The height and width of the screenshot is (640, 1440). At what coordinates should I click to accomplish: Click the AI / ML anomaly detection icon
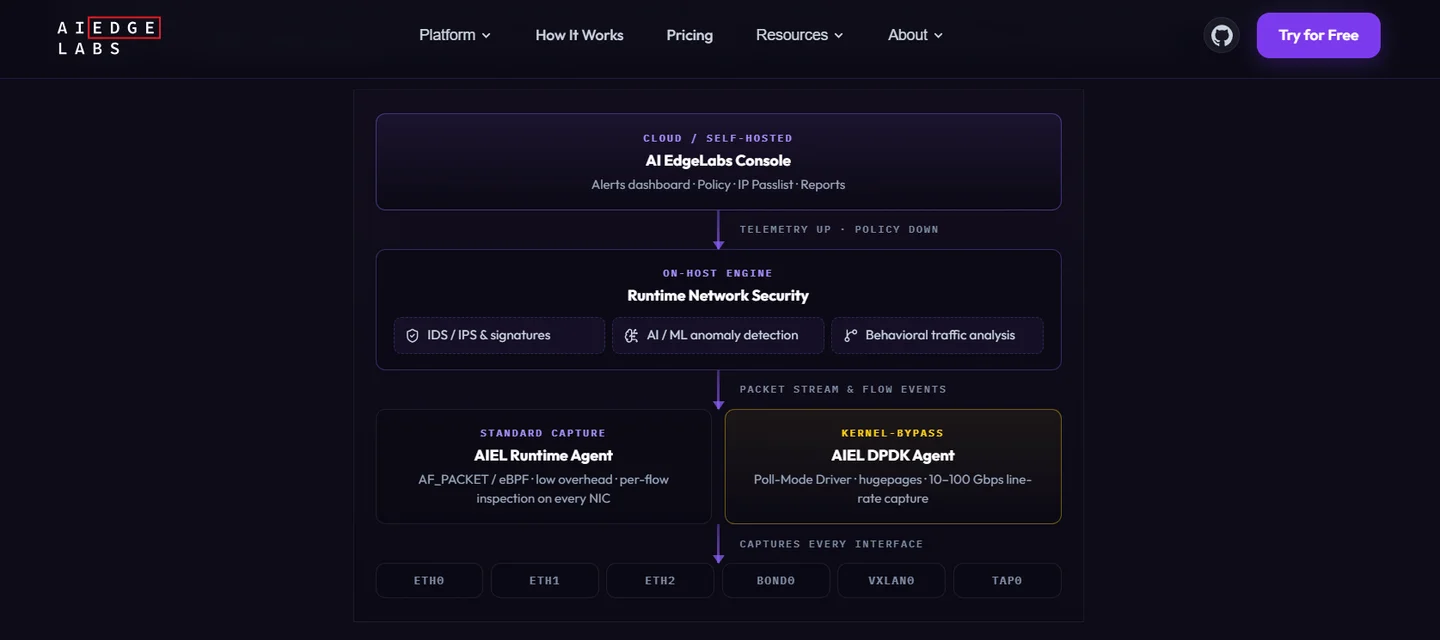[x=631, y=336]
